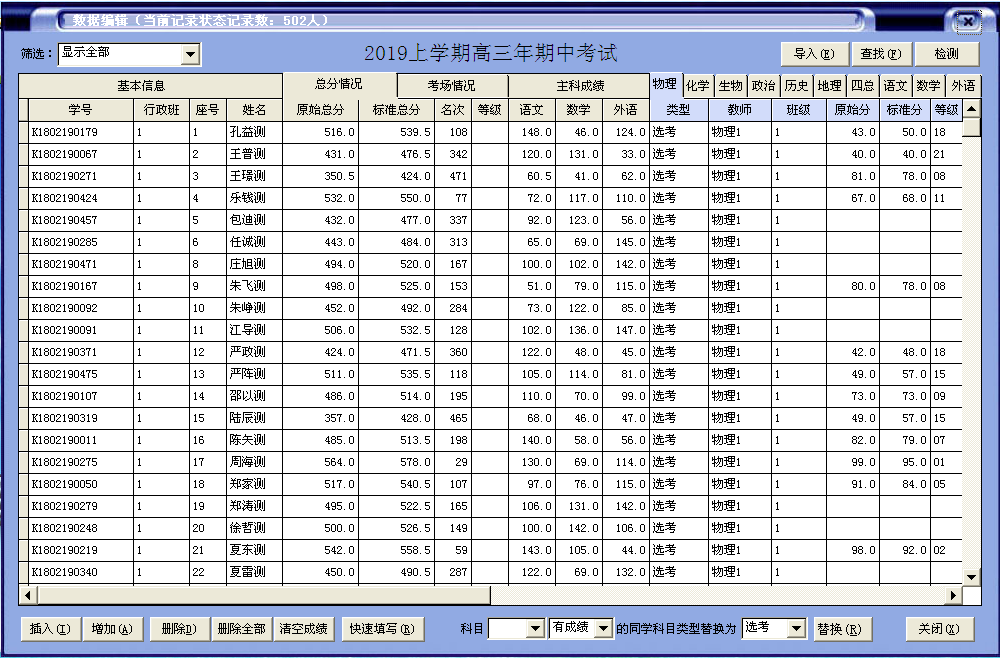Click the 导入(E) import button
Viewport: 1000px width, 658px height.
(814, 54)
